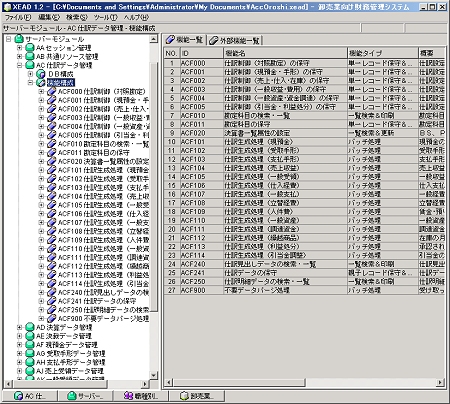Switch to the 外部機能一覧 tab
The width and height of the screenshot is (450, 404).
tap(235, 41)
